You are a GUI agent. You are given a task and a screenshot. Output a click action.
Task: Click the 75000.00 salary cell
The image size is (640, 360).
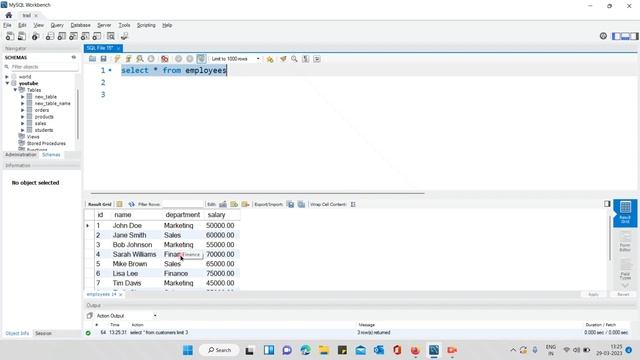220,273
